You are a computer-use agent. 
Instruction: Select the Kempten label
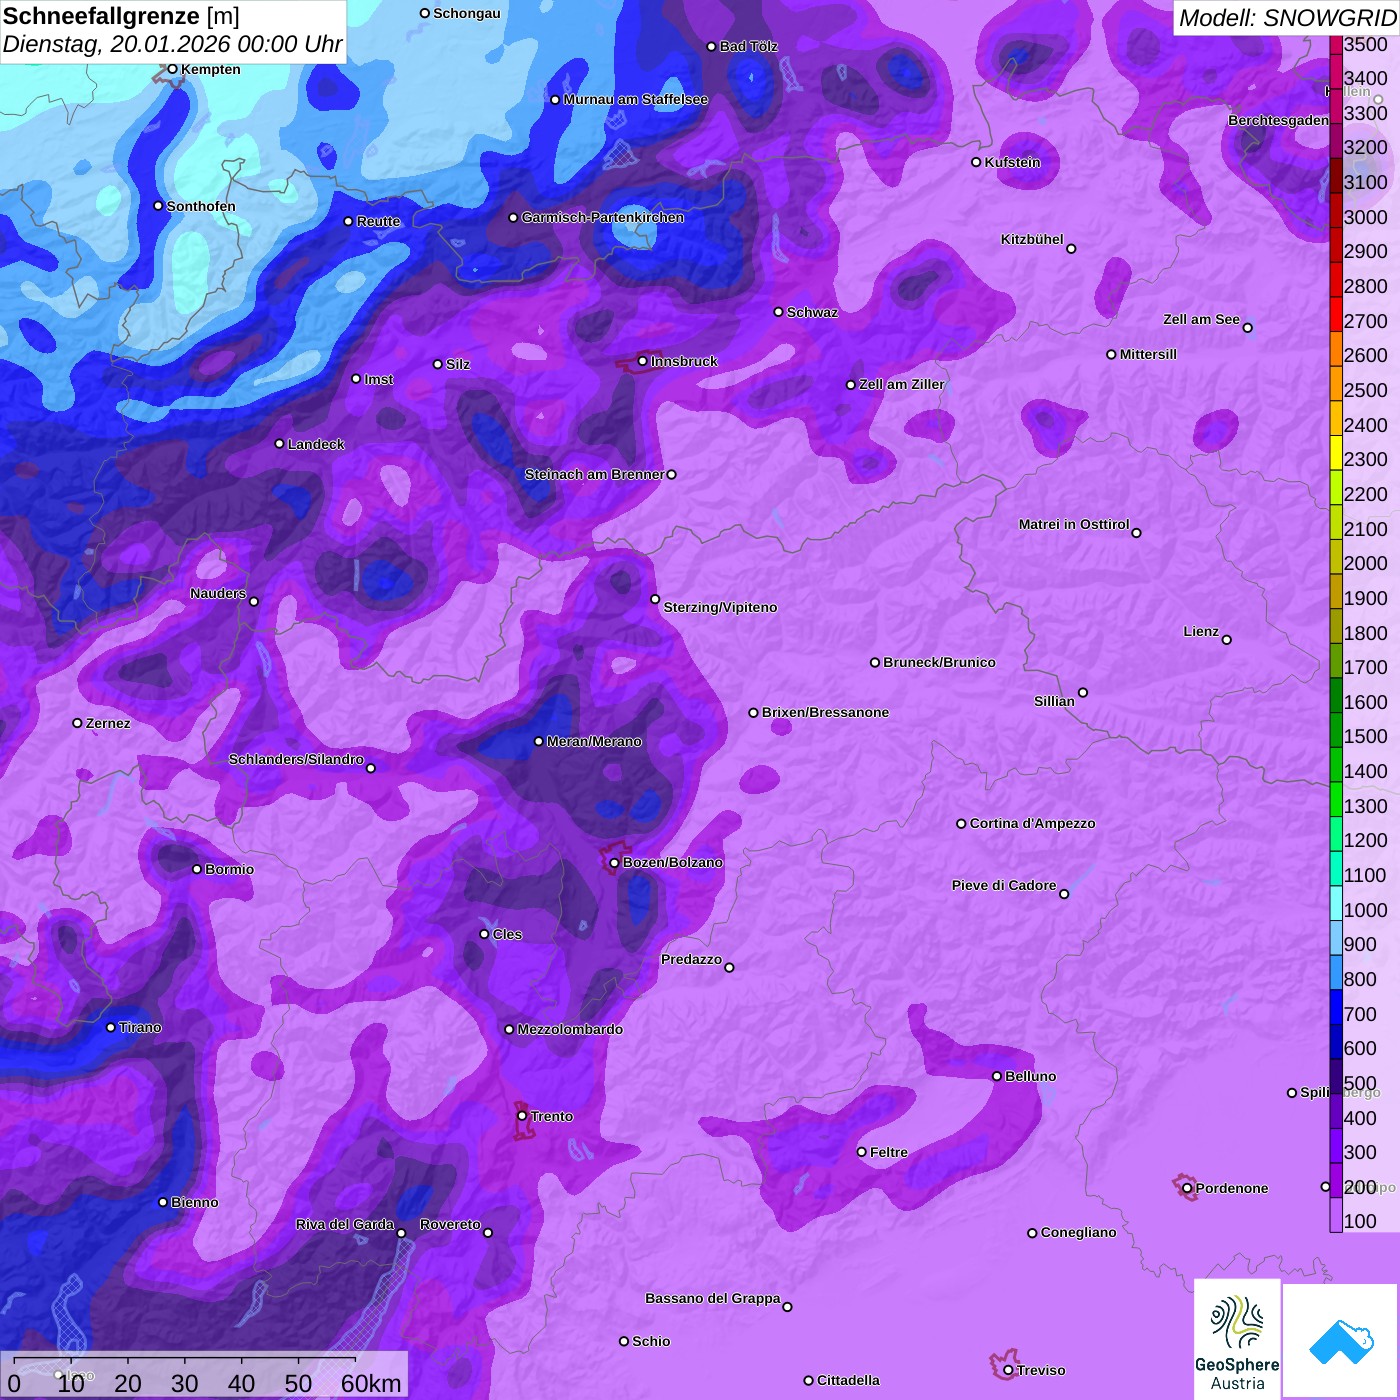click(x=211, y=69)
